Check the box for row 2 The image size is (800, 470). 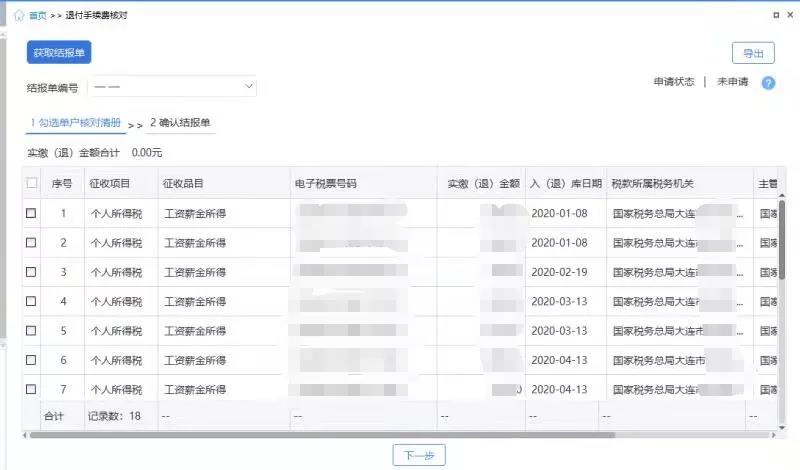click(x=31, y=242)
